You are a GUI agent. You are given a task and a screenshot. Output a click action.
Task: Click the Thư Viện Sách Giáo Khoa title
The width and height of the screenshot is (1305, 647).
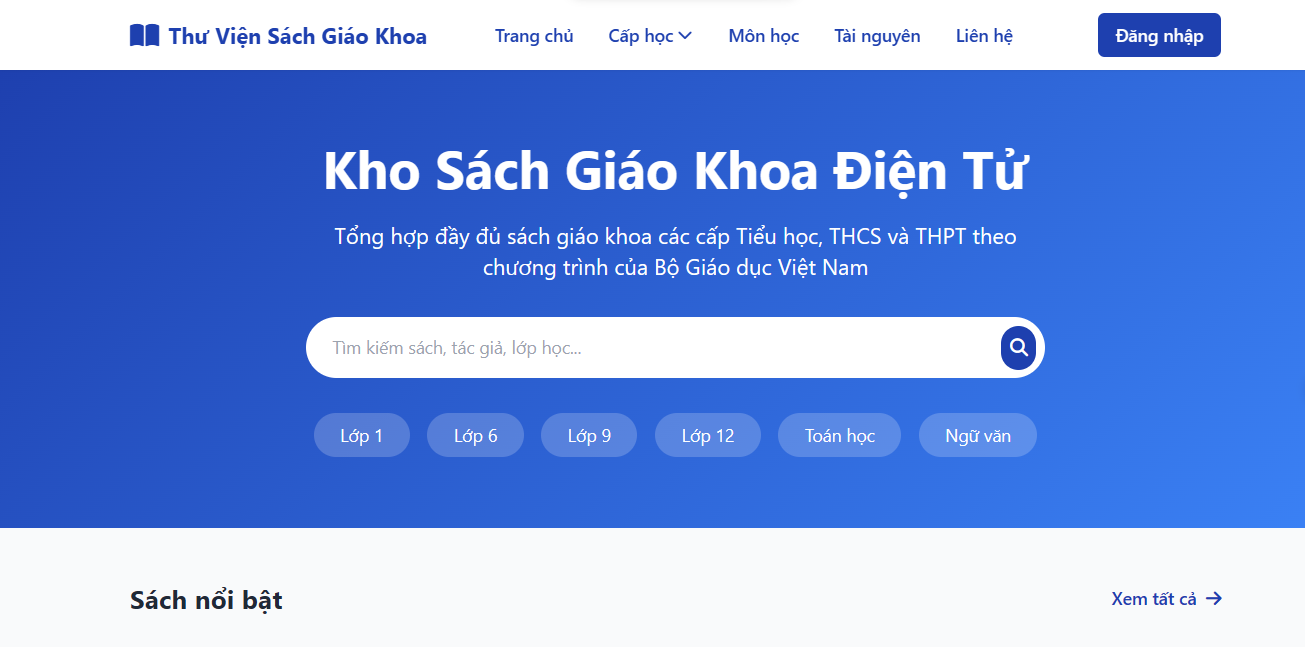297,36
